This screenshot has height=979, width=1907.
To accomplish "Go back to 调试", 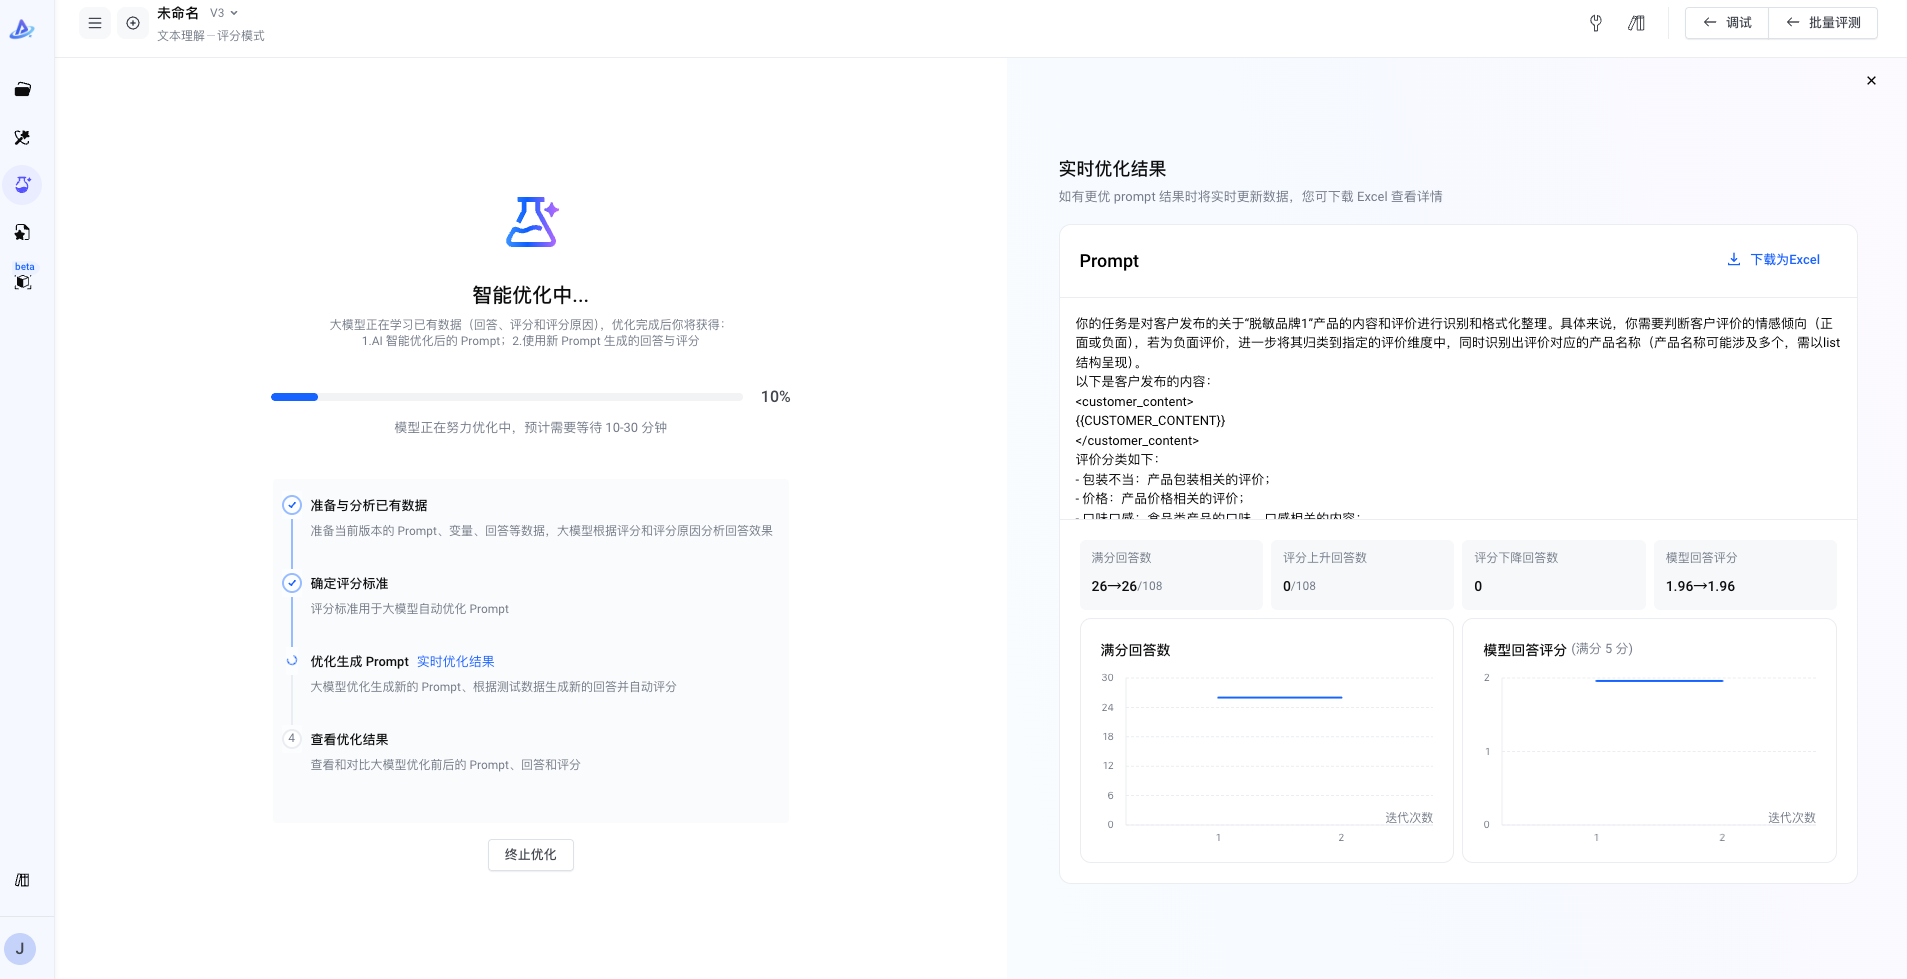I will [x=1727, y=23].
